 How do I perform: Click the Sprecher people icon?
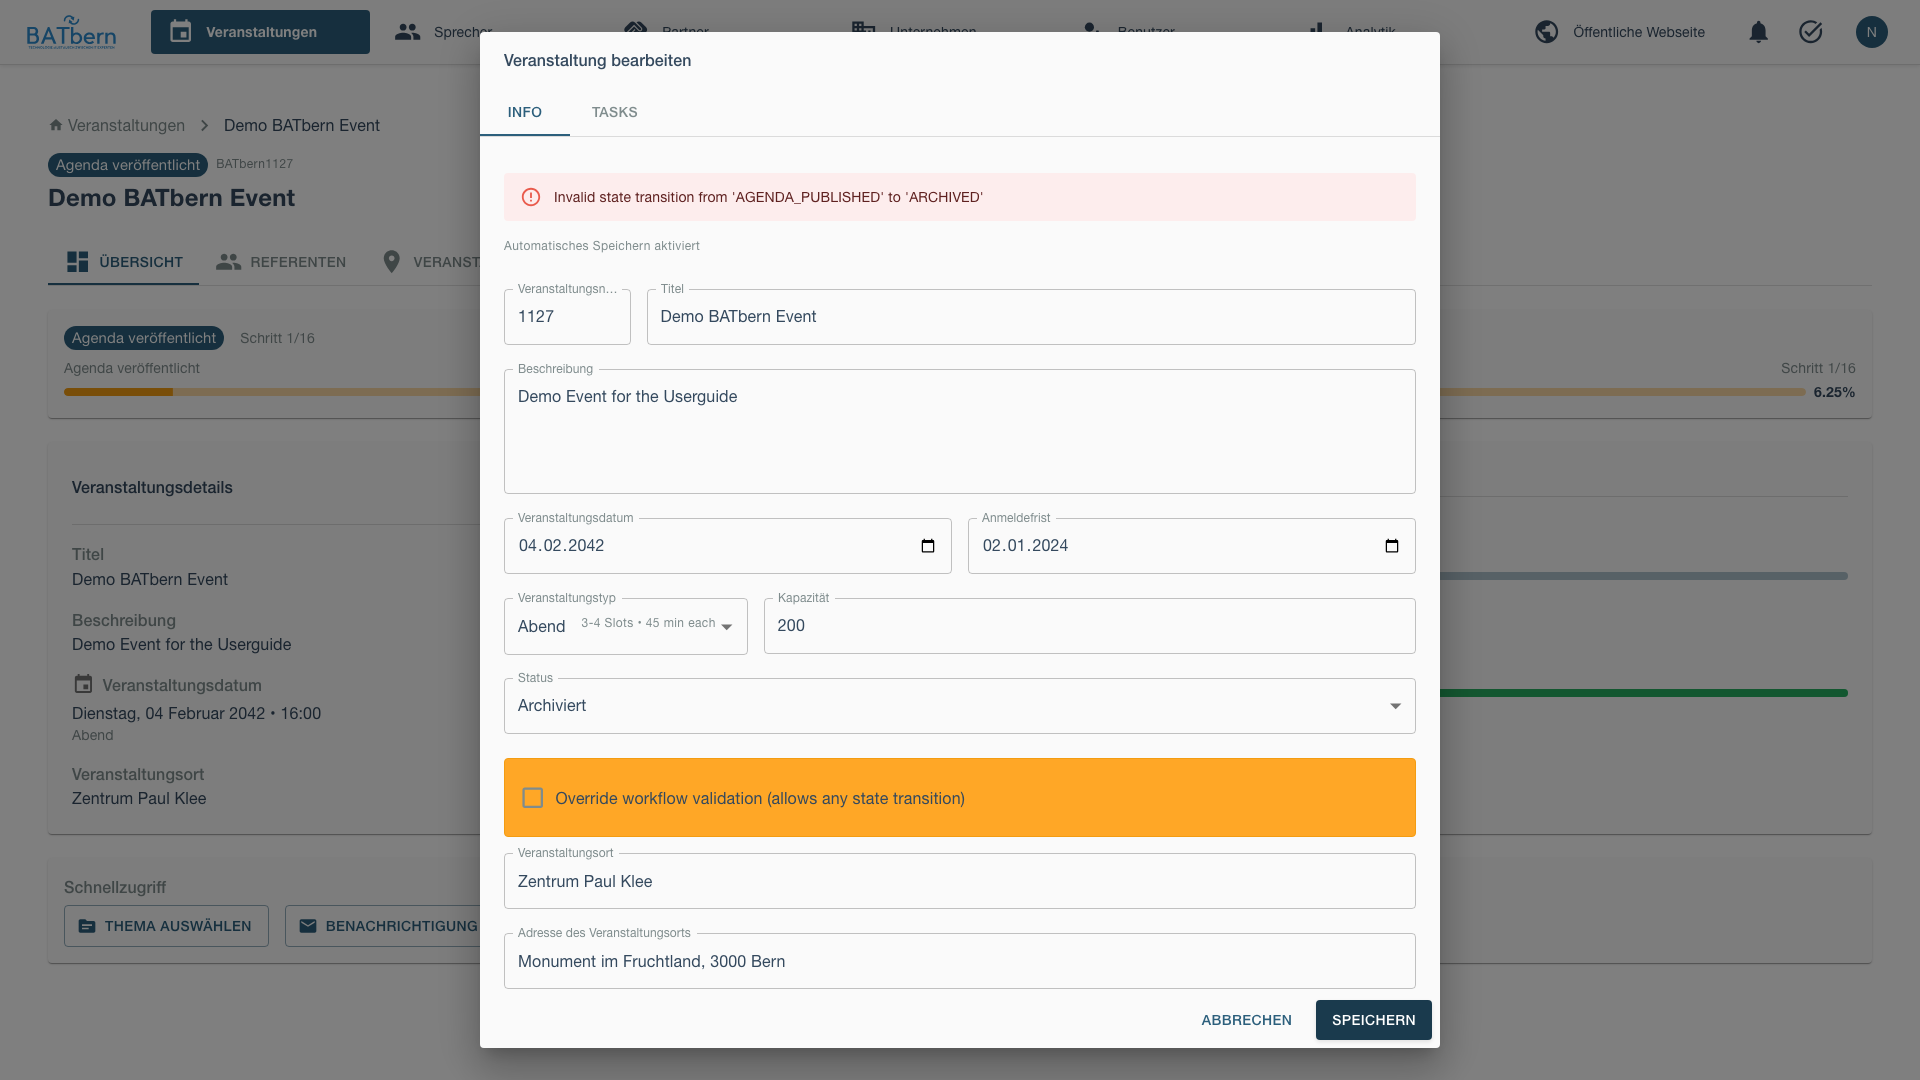[407, 32]
